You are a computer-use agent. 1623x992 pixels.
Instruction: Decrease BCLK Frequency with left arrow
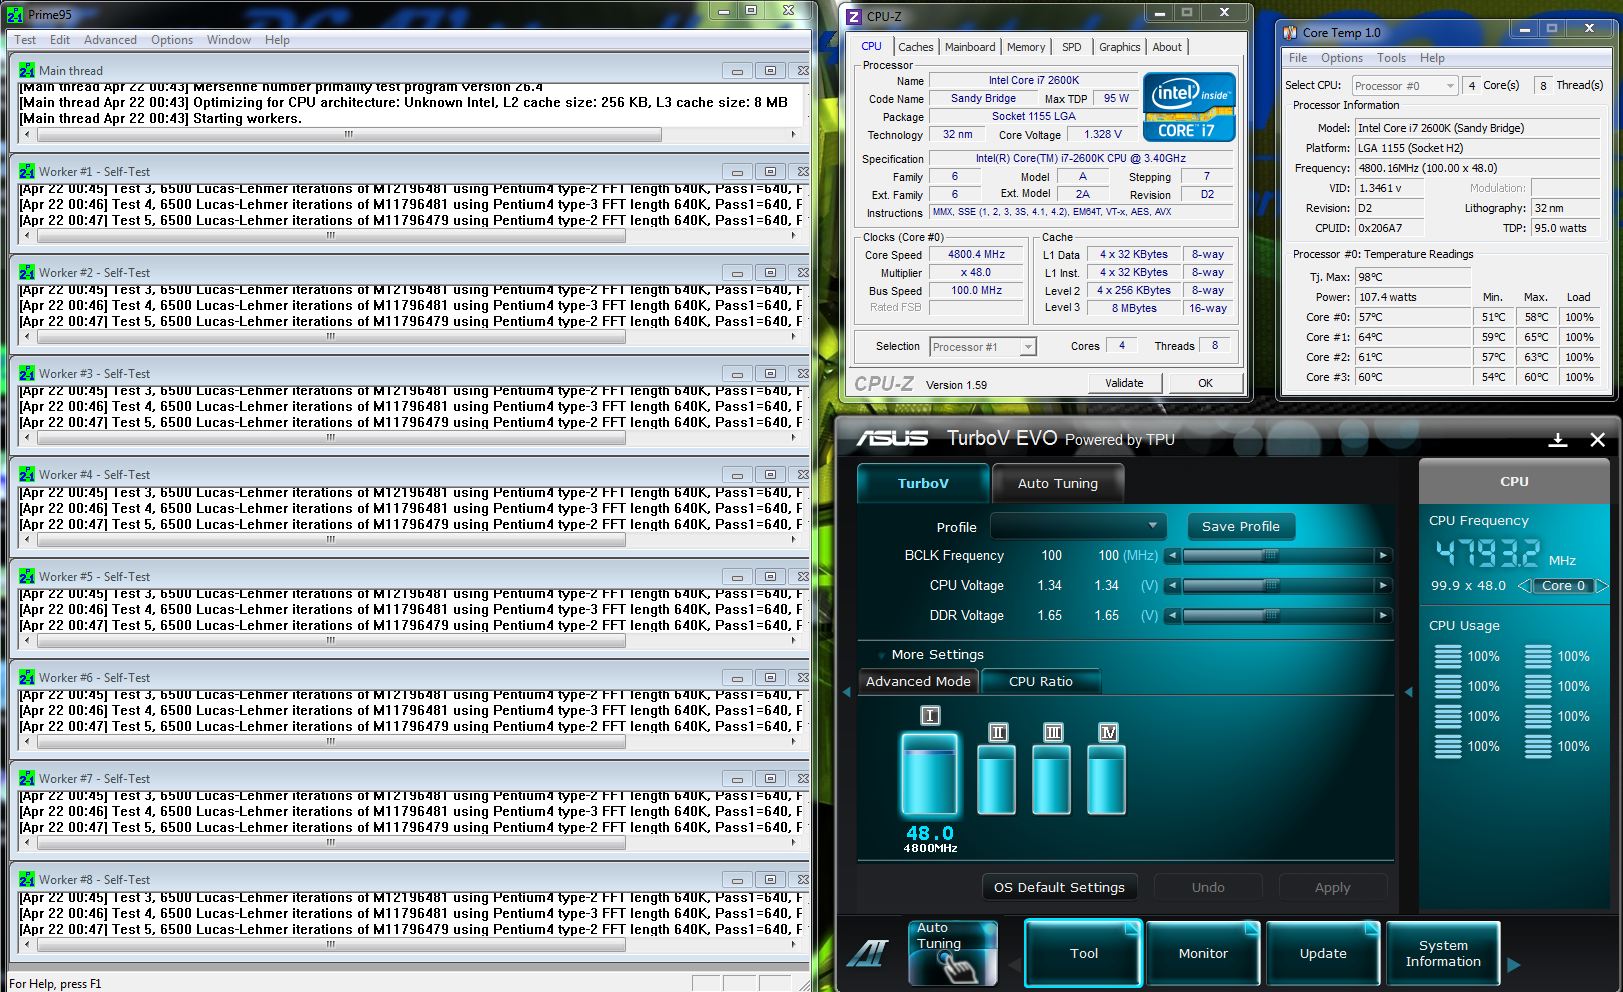coord(1172,556)
